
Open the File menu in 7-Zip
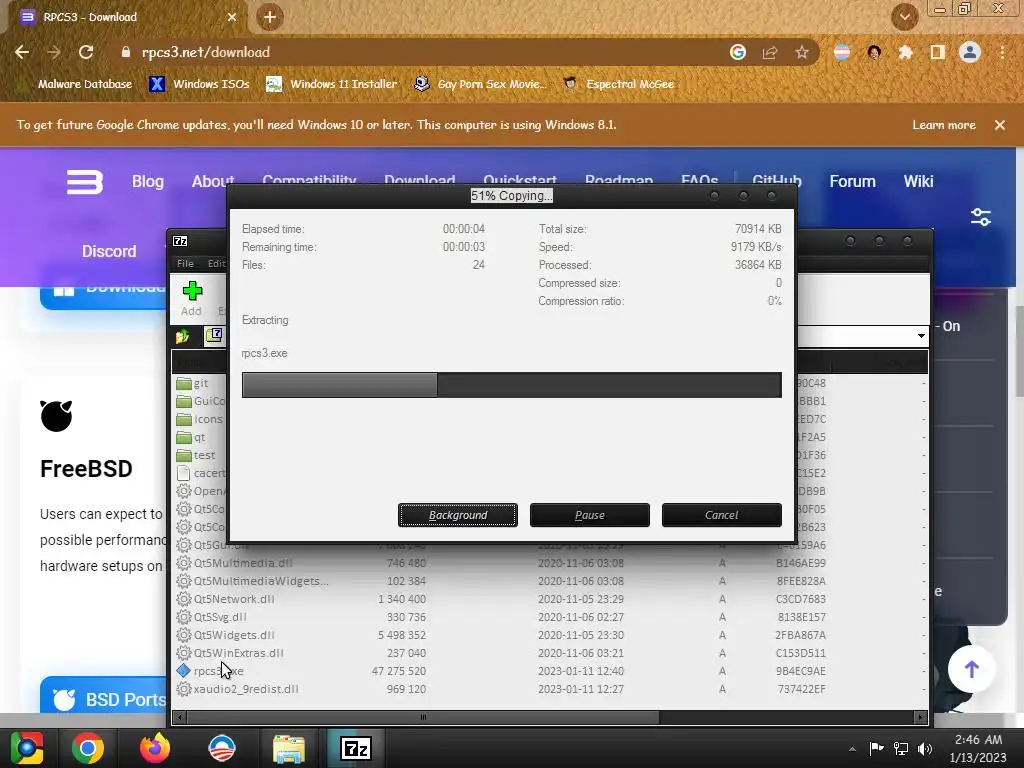(x=185, y=263)
